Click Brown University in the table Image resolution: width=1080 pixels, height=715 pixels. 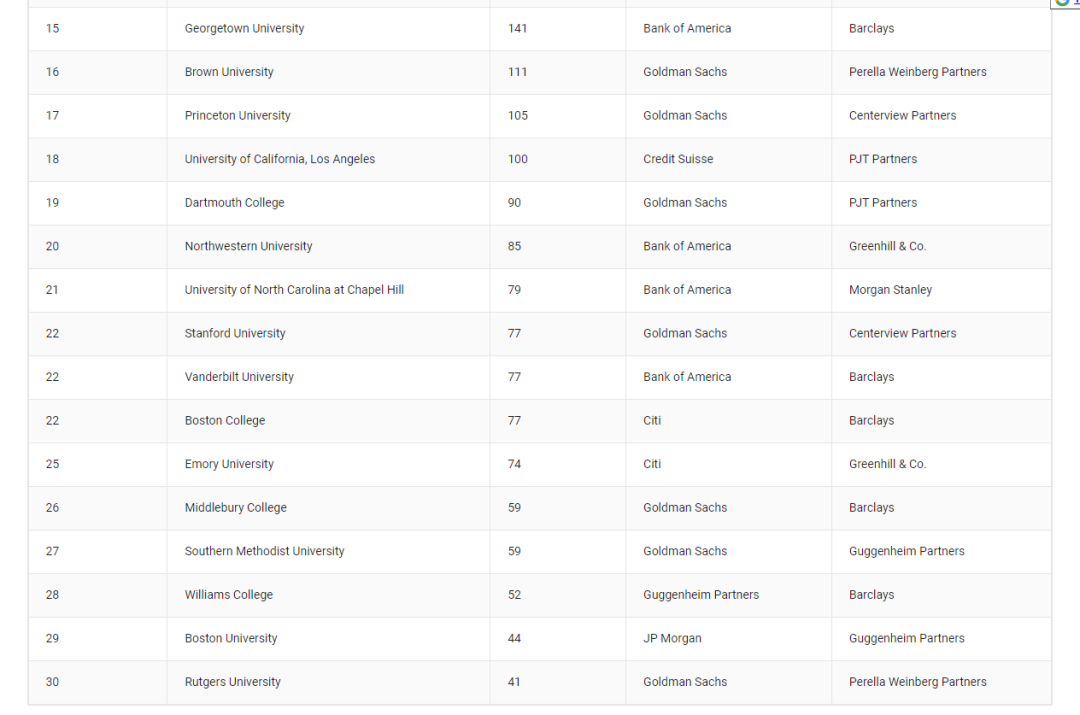pyautogui.click(x=229, y=72)
